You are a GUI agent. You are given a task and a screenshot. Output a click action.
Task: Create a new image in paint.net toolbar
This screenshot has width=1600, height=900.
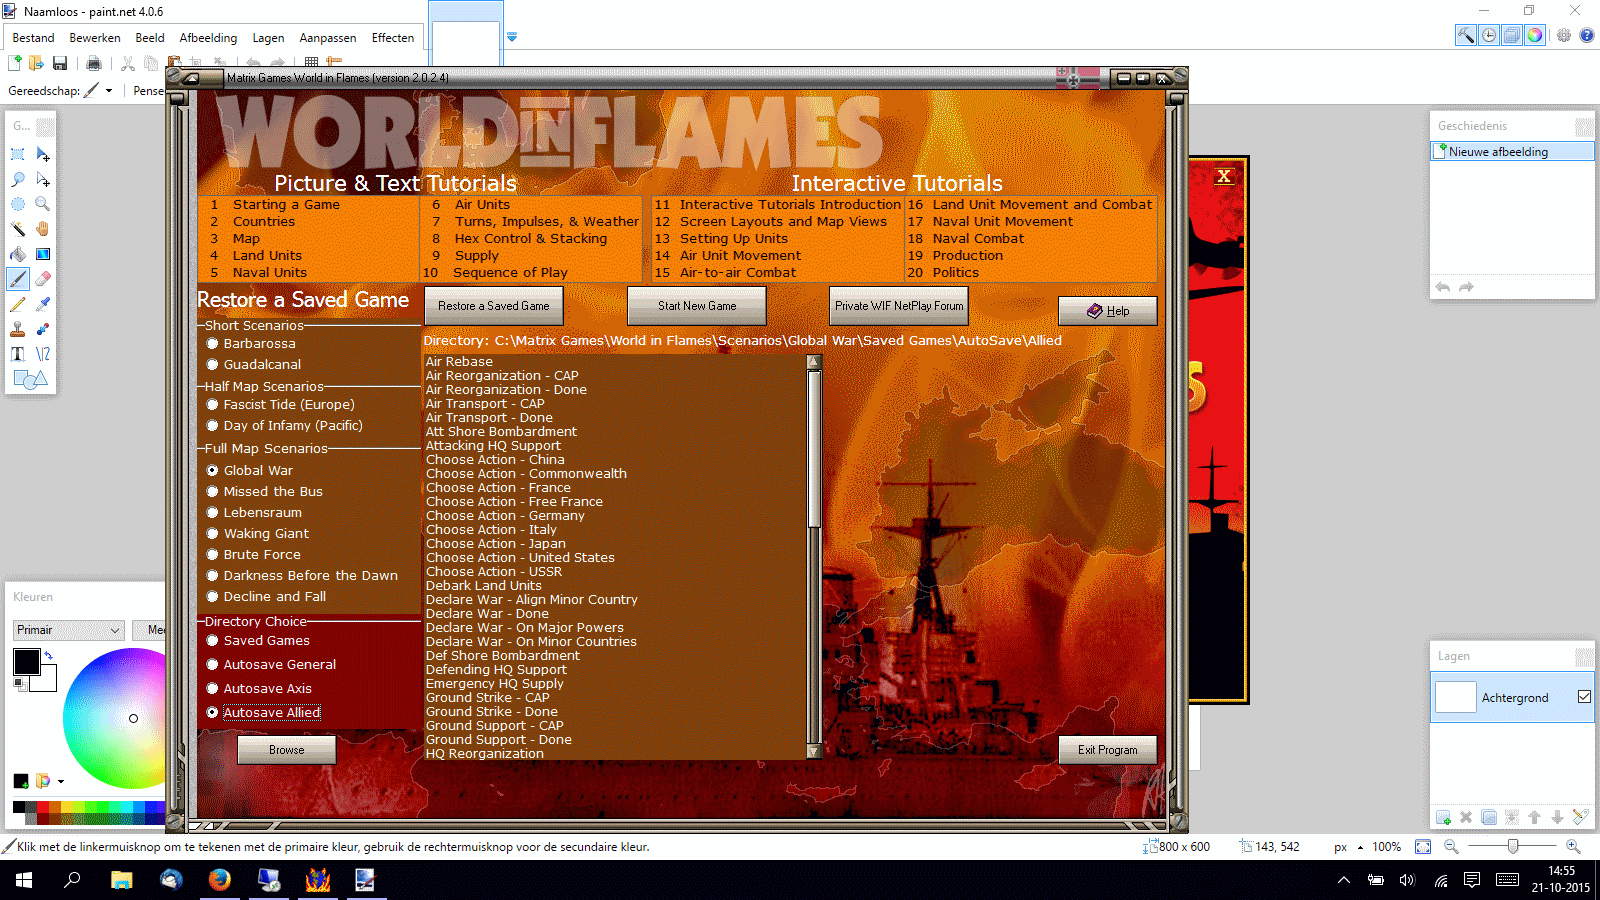coord(15,63)
